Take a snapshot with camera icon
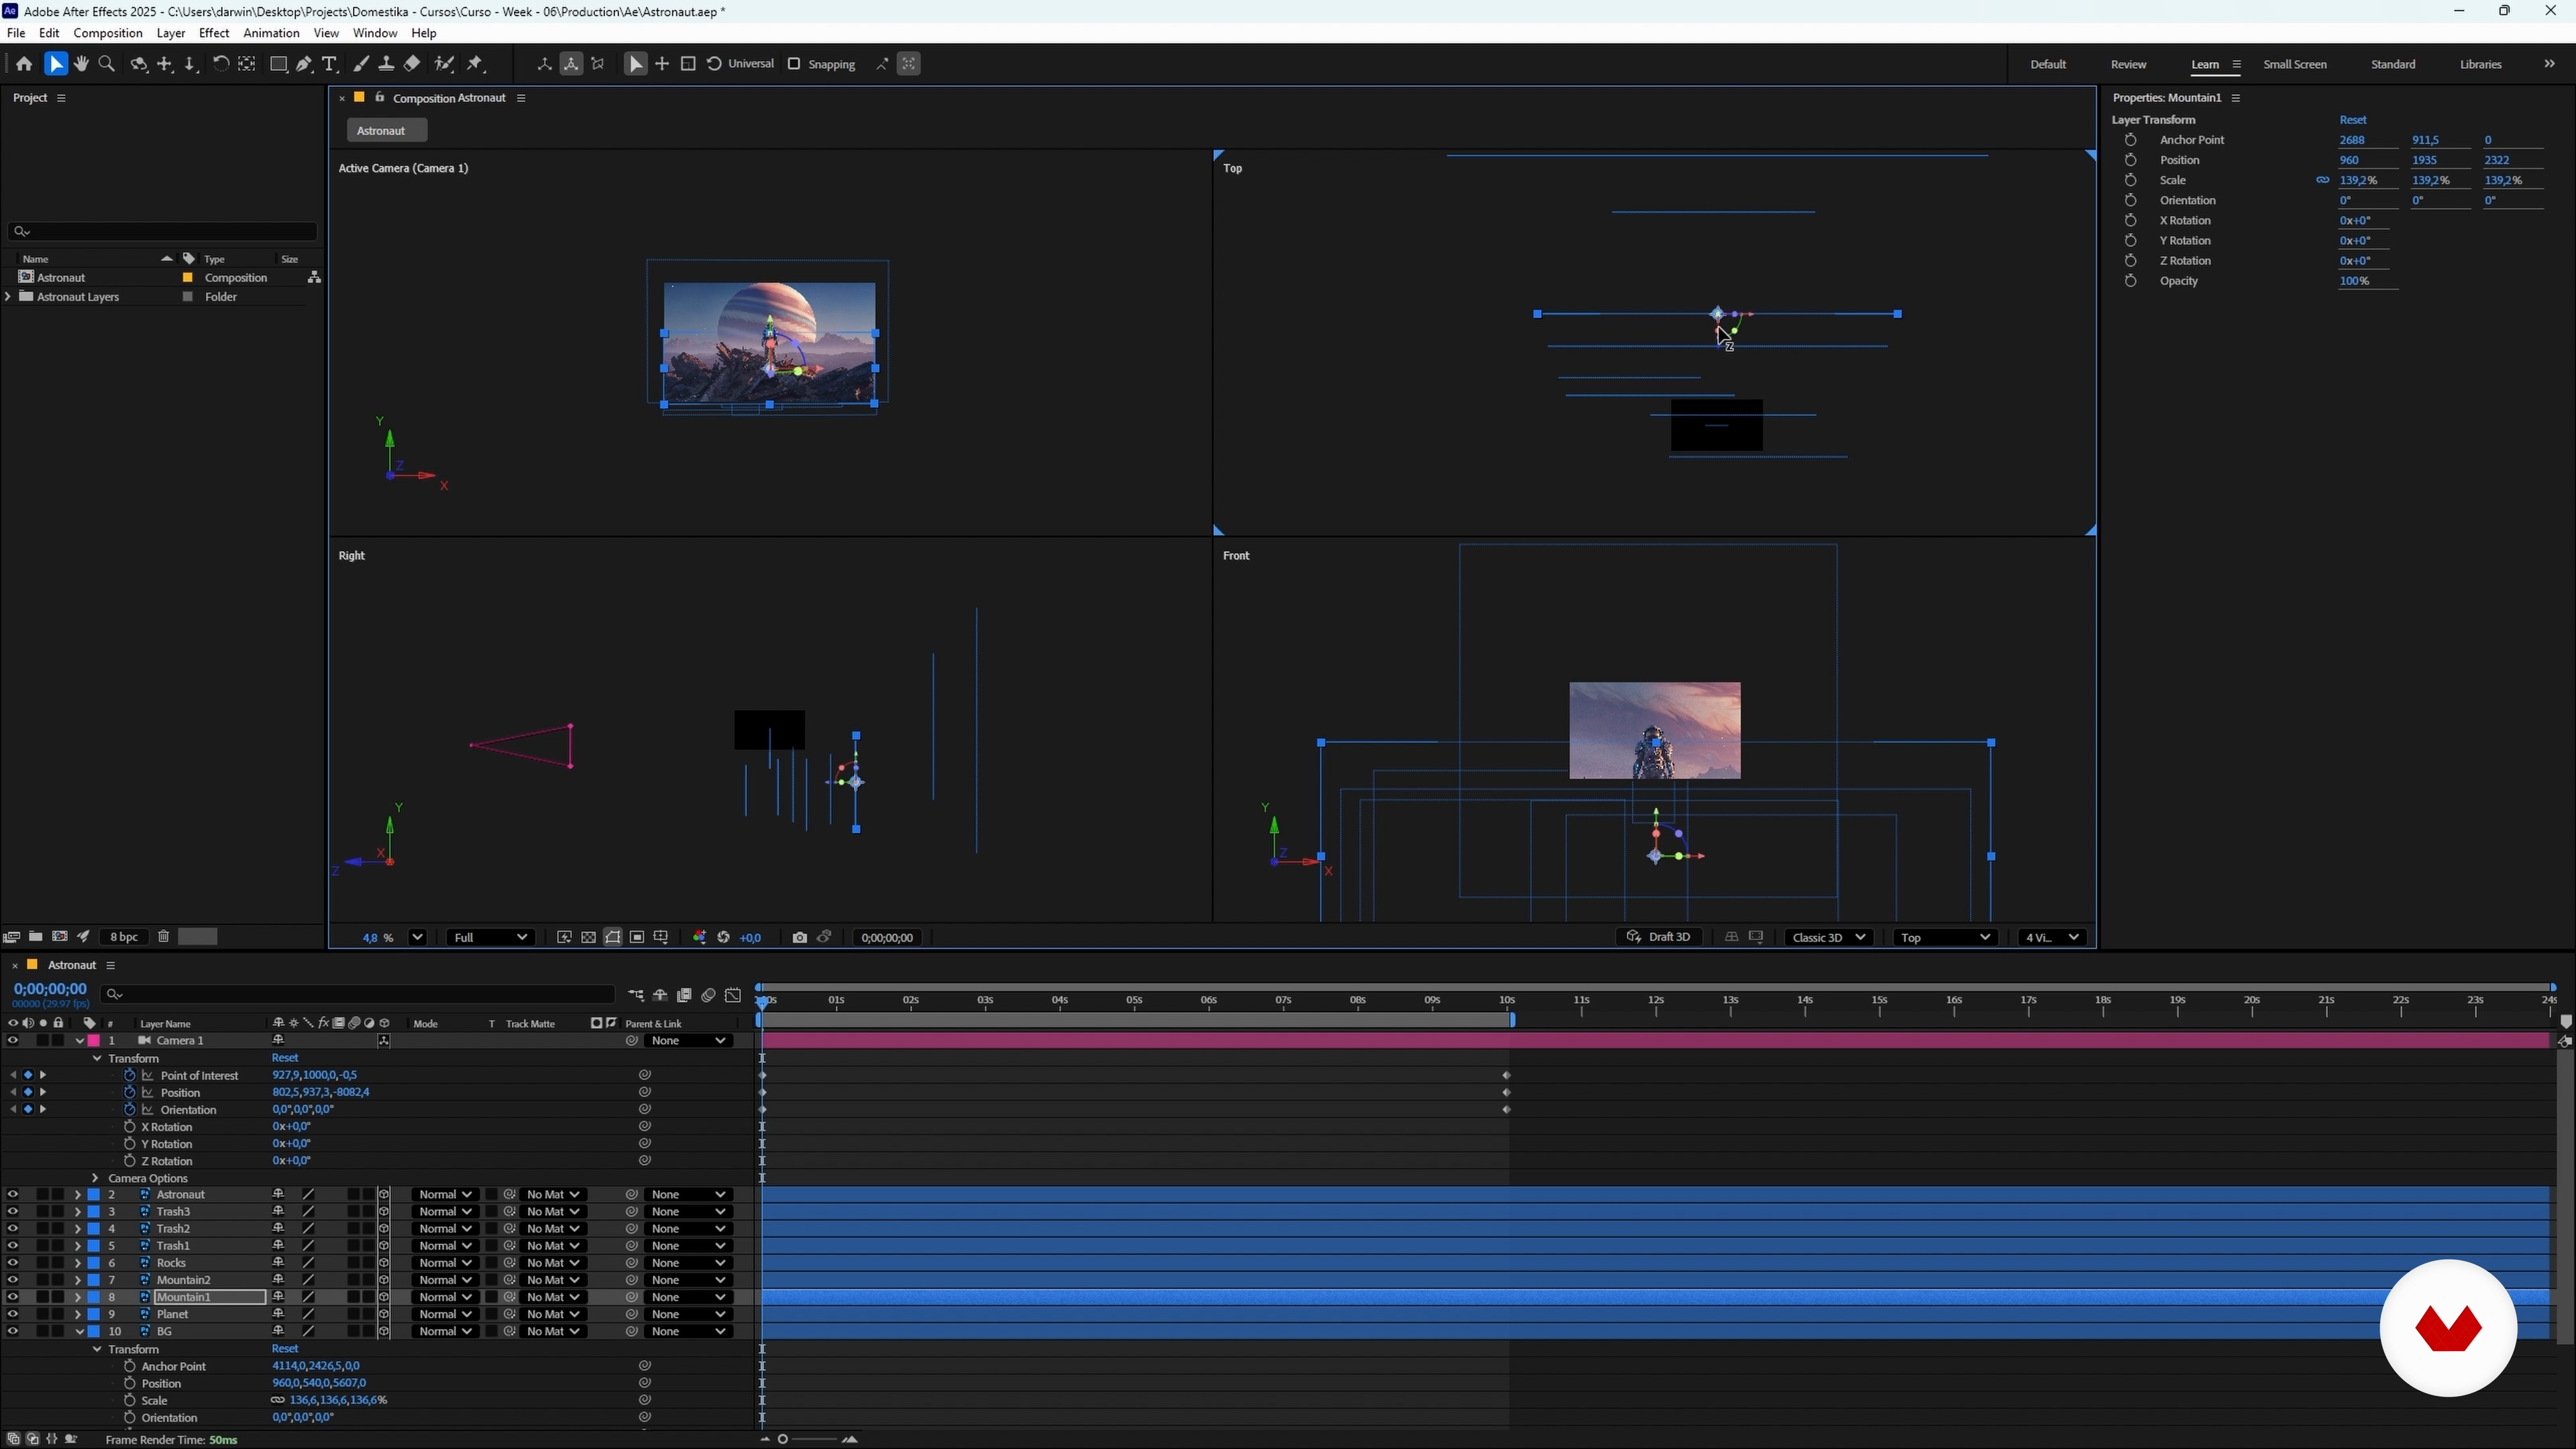This screenshot has width=2576, height=1449. [x=799, y=937]
